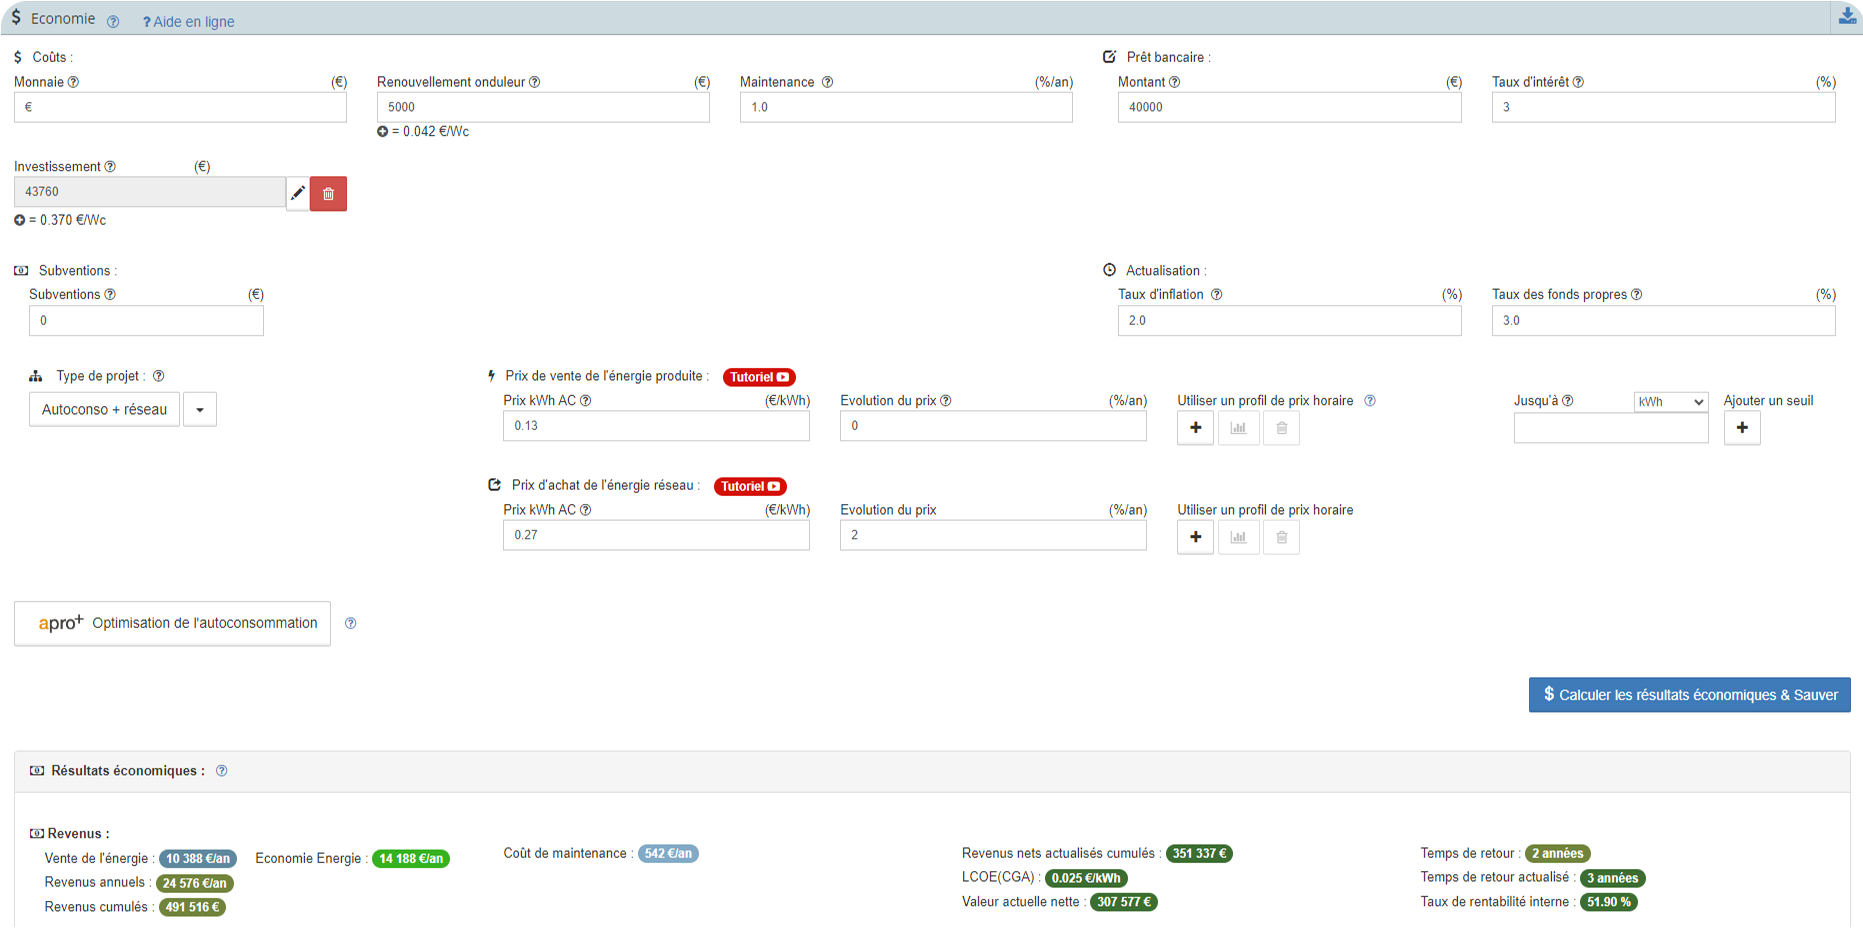Click the 0.025 €/kWh LCOE badge
Viewport: 1863px width, 931px height.
(1086, 878)
